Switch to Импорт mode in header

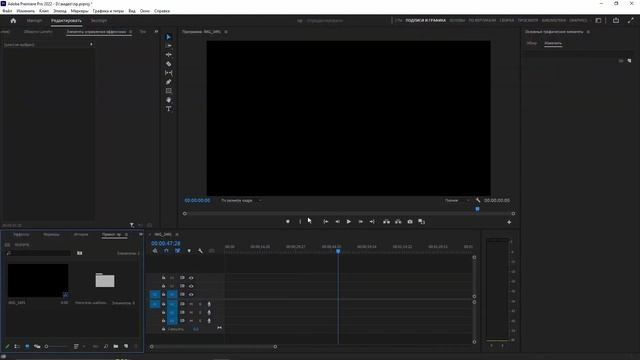click(34, 20)
